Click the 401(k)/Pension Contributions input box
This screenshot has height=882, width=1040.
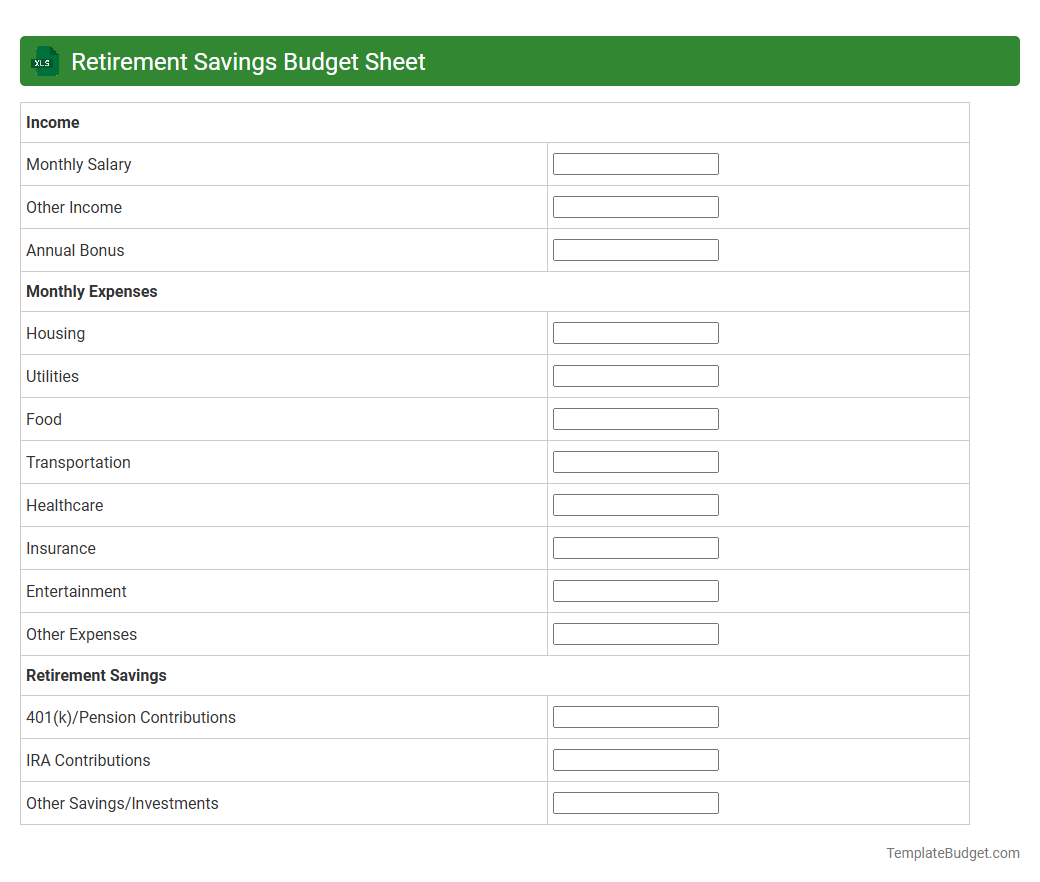(x=635, y=716)
